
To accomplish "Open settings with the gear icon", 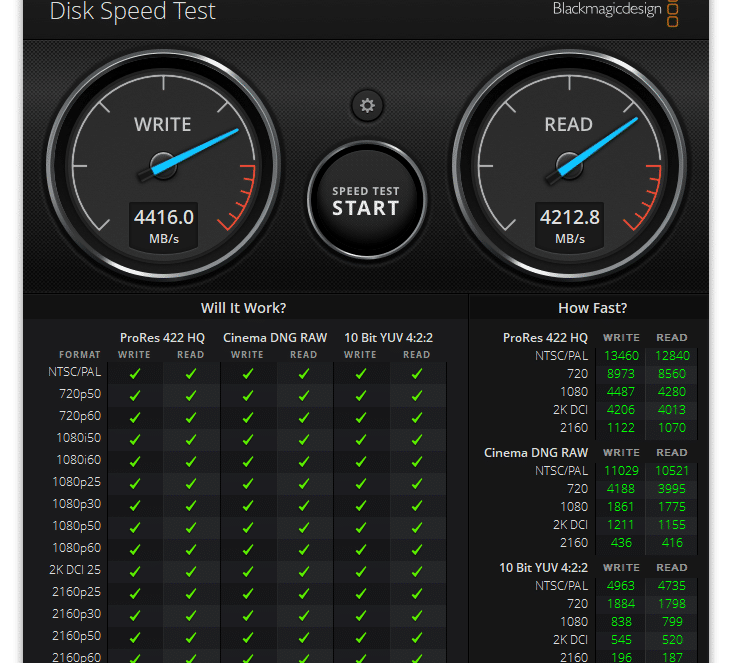I will (367, 106).
